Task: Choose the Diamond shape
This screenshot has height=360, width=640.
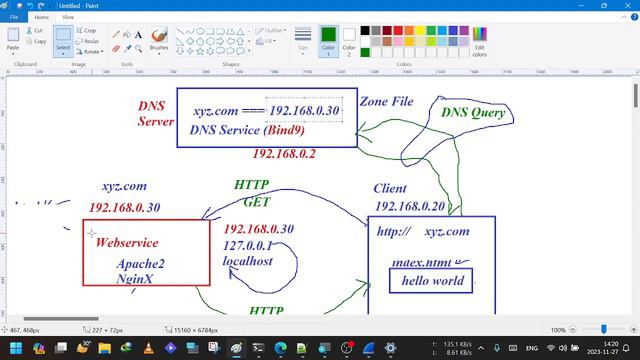Action: click(x=190, y=41)
